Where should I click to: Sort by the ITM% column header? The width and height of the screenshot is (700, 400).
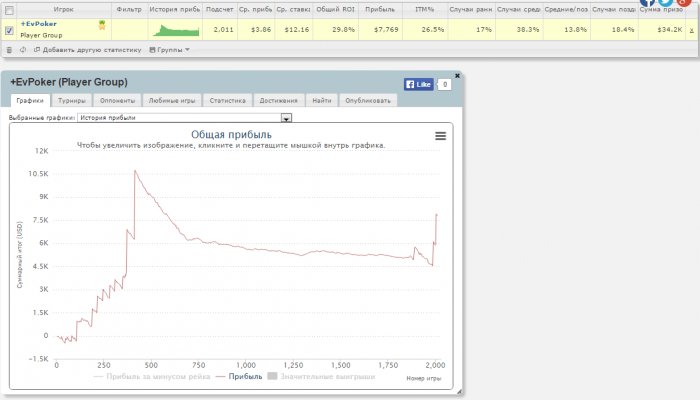pos(425,9)
